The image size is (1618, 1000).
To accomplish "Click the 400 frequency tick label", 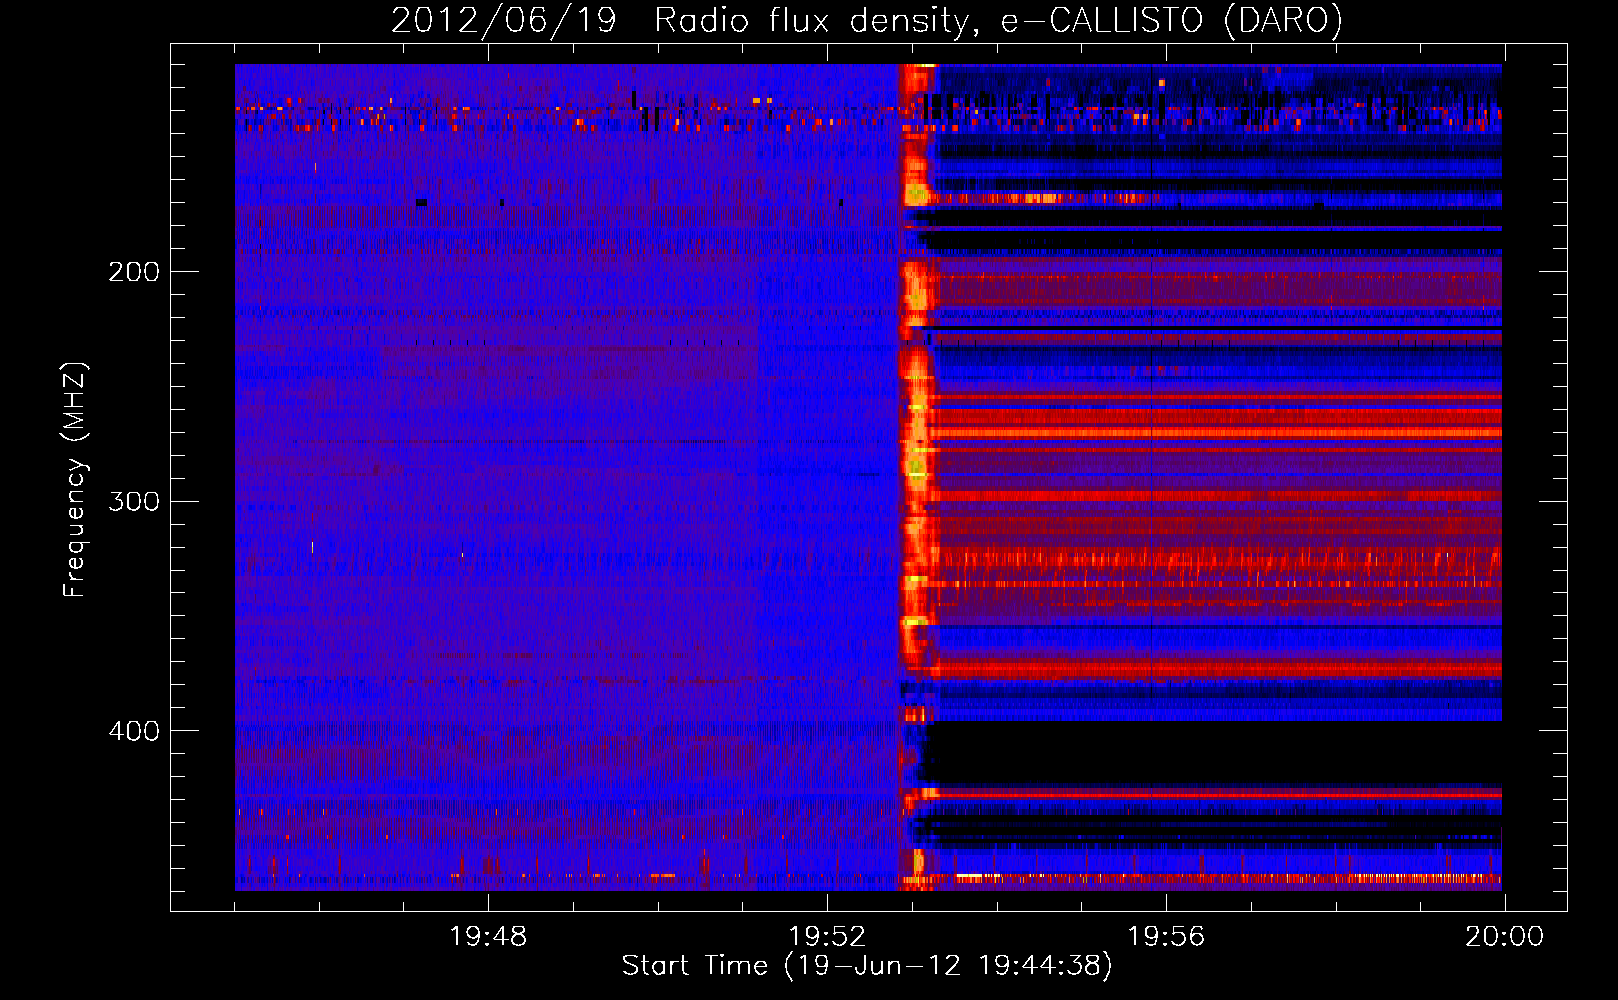I will 134,731.
